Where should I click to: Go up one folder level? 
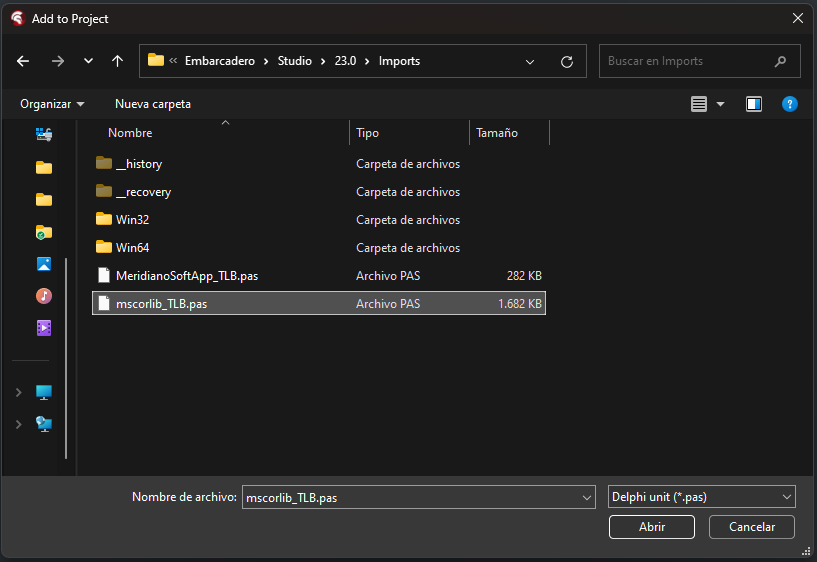pos(117,61)
